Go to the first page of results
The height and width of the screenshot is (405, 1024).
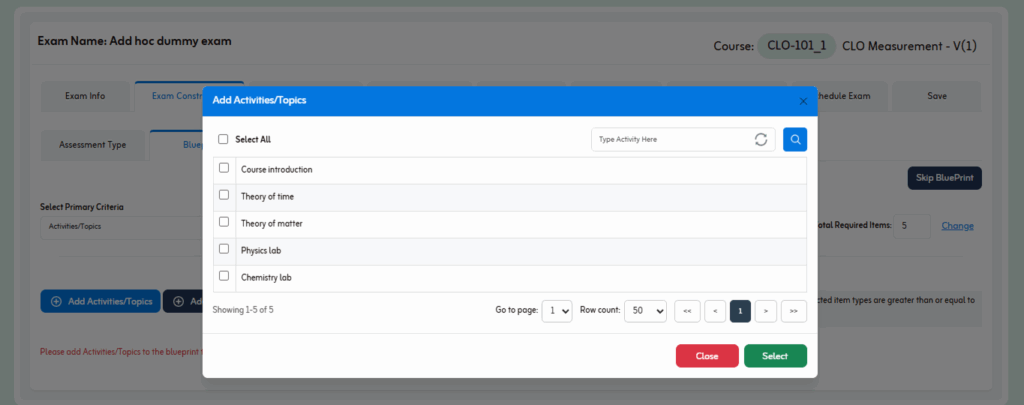tap(687, 311)
